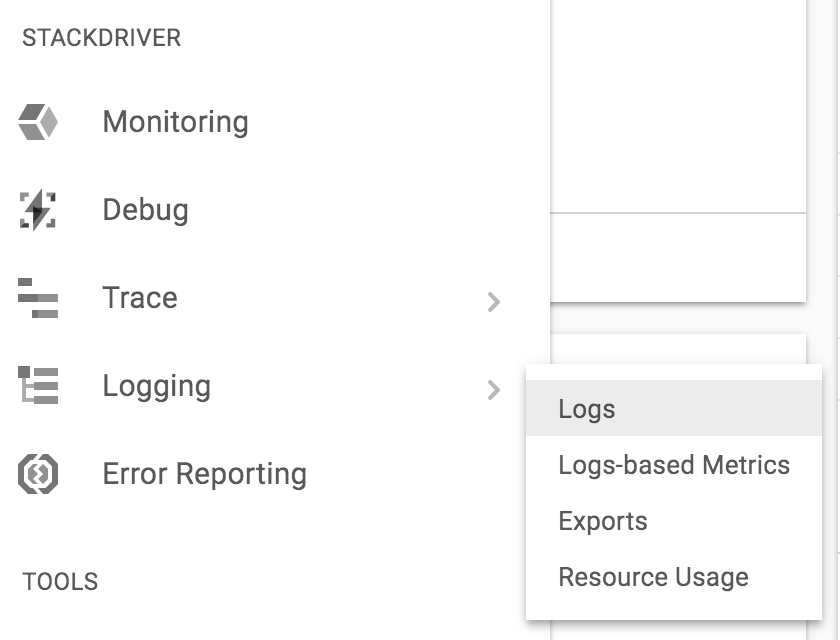Open Resource Usage in the submenu
Image resolution: width=840 pixels, height=640 pixels.
[x=653, y=577]
